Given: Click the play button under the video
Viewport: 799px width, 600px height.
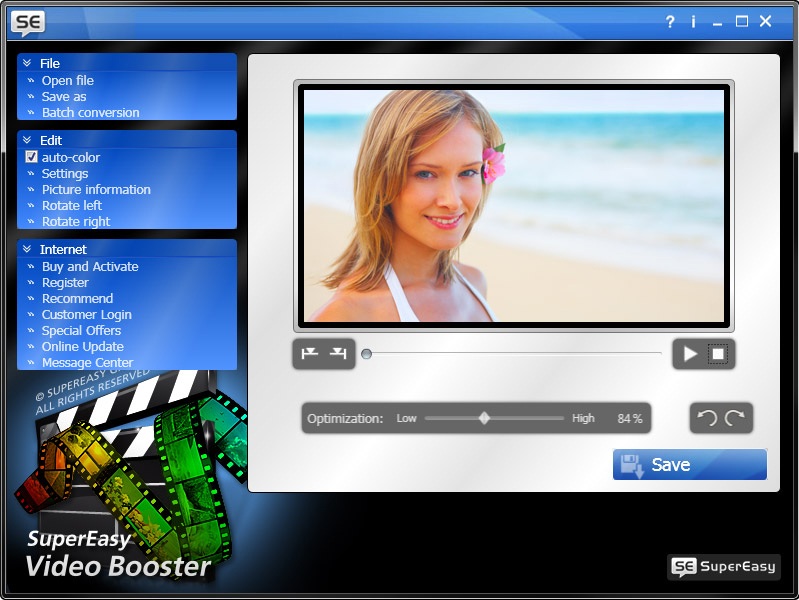Looking at the screenshot, I should pyautogui.click(x=690, y=353).
